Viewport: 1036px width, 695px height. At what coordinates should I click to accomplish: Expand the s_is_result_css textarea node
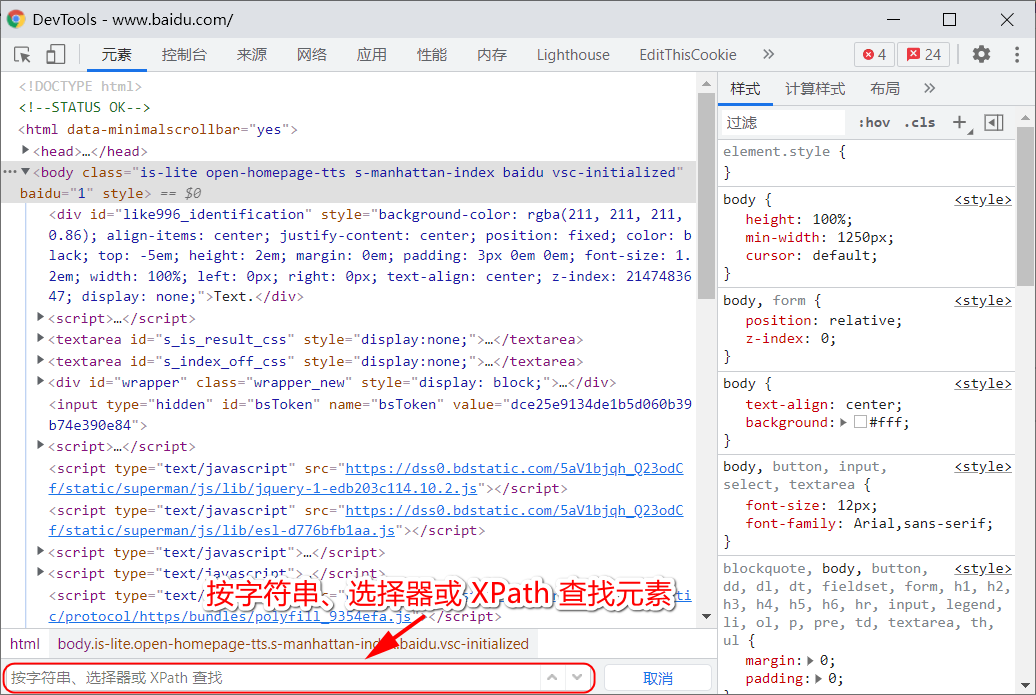pyautogui.click(x=40, y=338)
